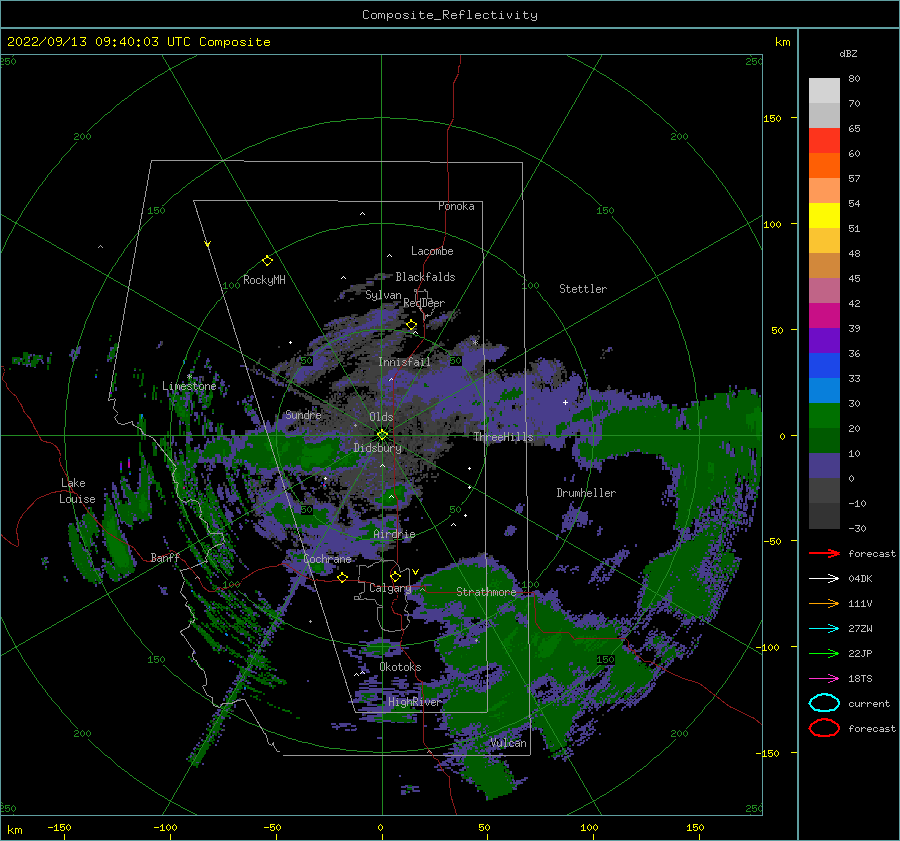This screenshot has width=900, height=841.
Task: Click the Ponoka city label
Action: point(456,206)
